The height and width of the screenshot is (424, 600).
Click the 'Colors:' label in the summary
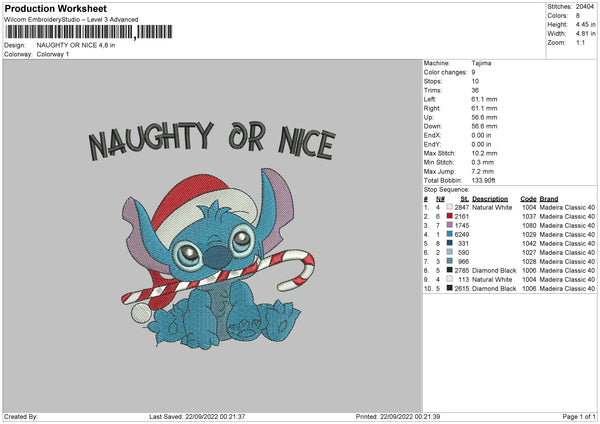point(558,16)
